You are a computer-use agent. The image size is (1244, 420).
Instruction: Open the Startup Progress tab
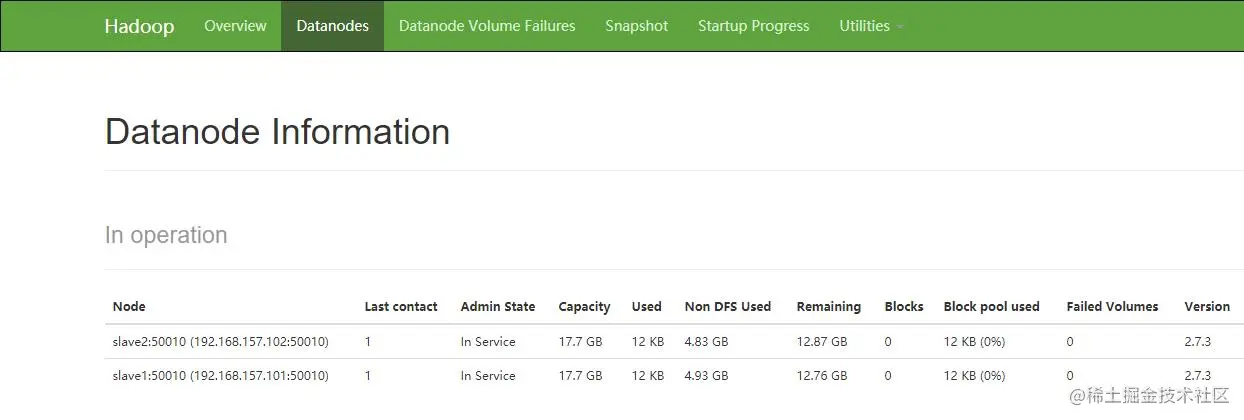pos(753,26)
